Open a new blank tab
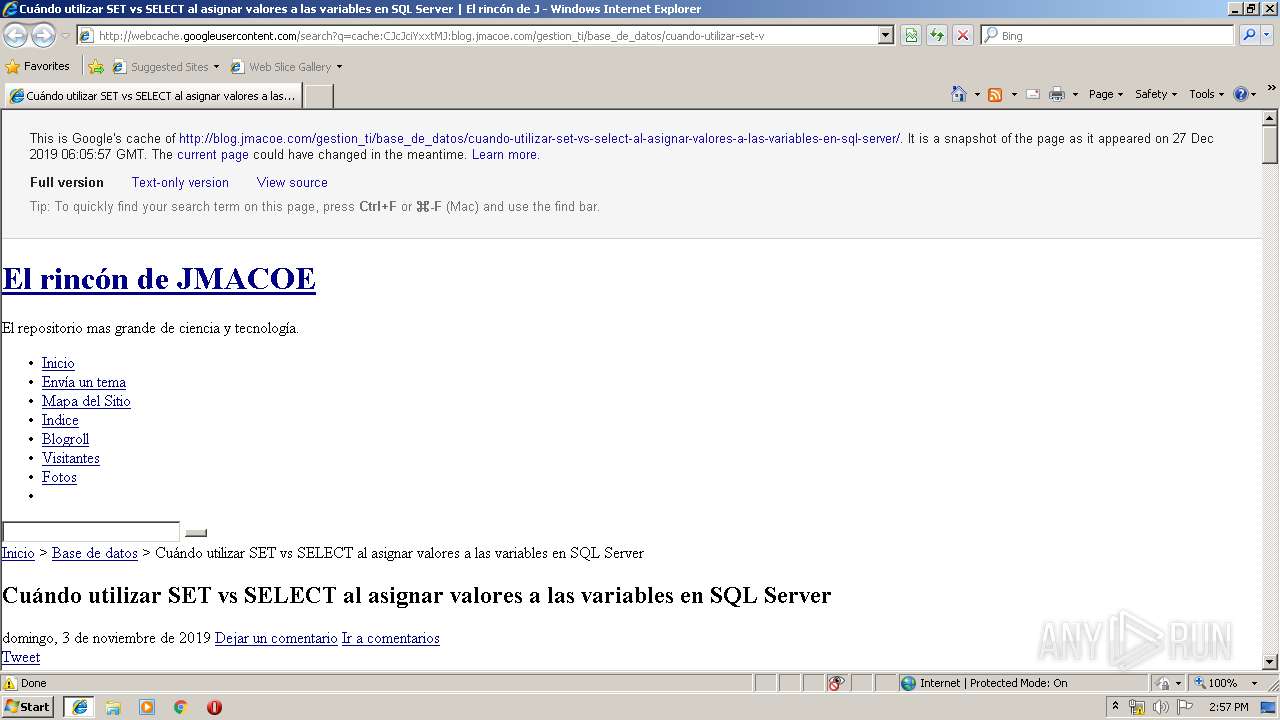The width and height of the screenshot is (1280, 720). [x=318, y=96]
